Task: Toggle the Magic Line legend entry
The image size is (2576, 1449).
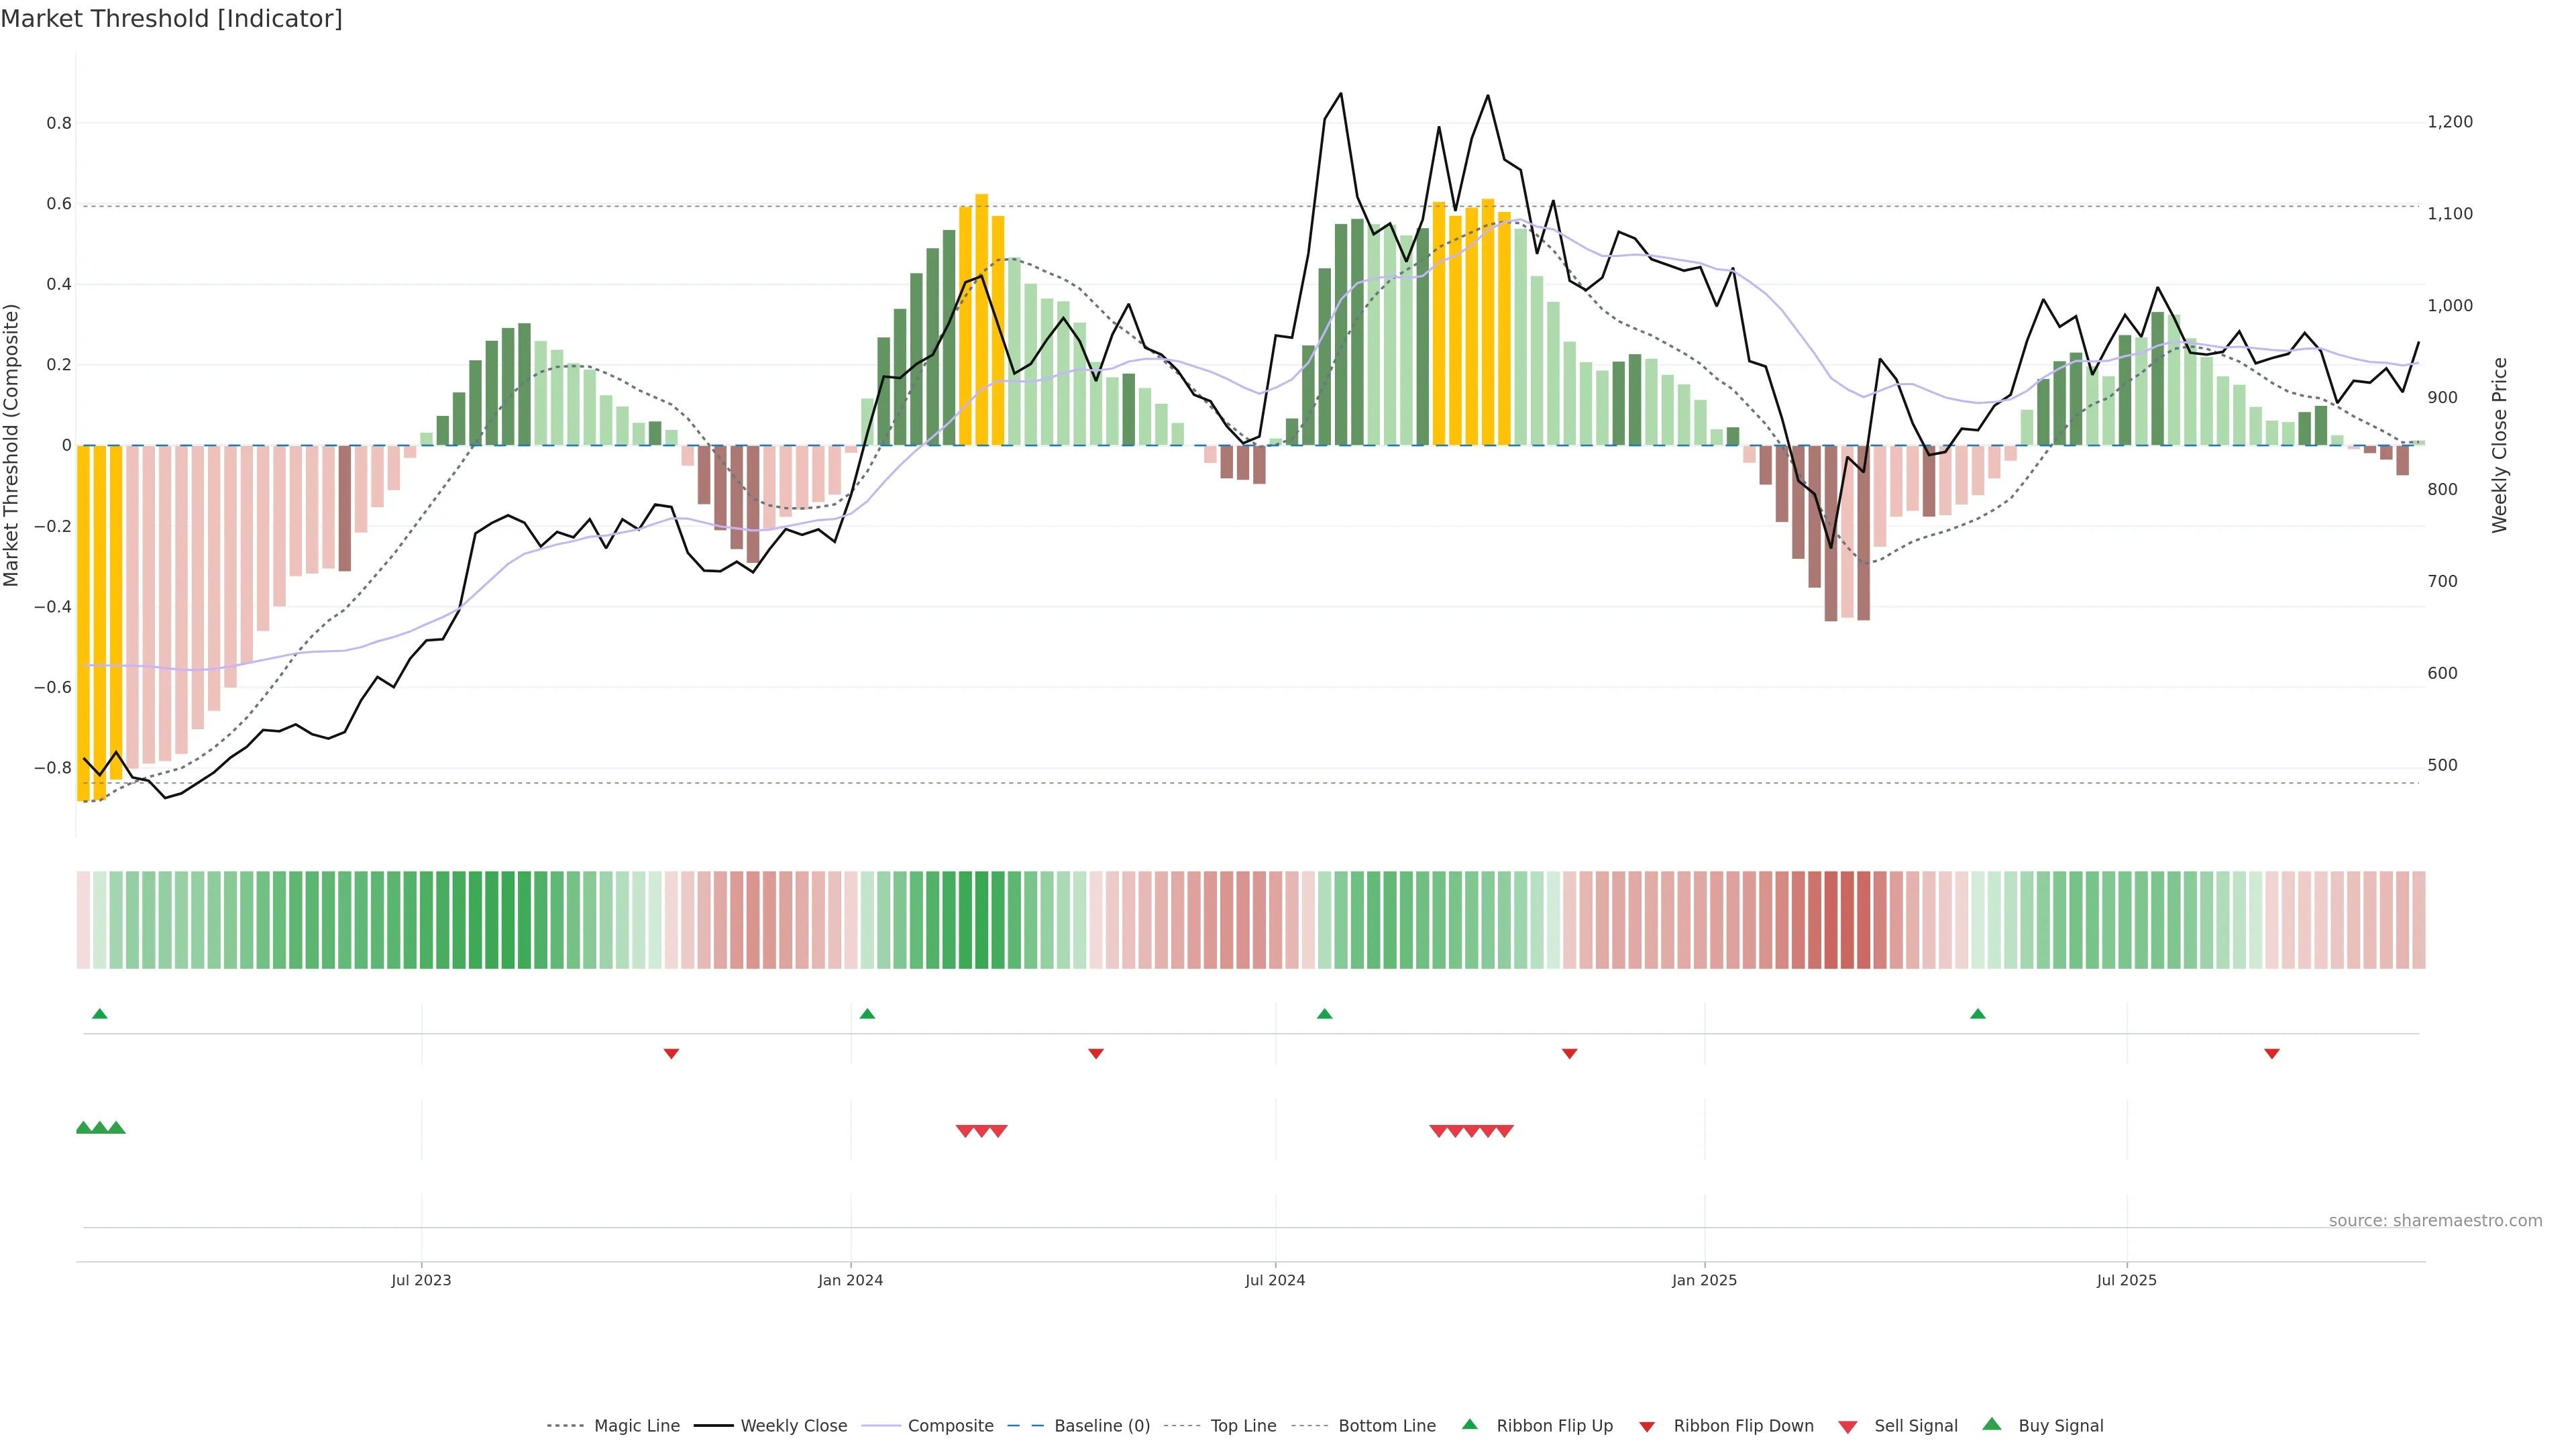Action: click(x=636, y=1426)
